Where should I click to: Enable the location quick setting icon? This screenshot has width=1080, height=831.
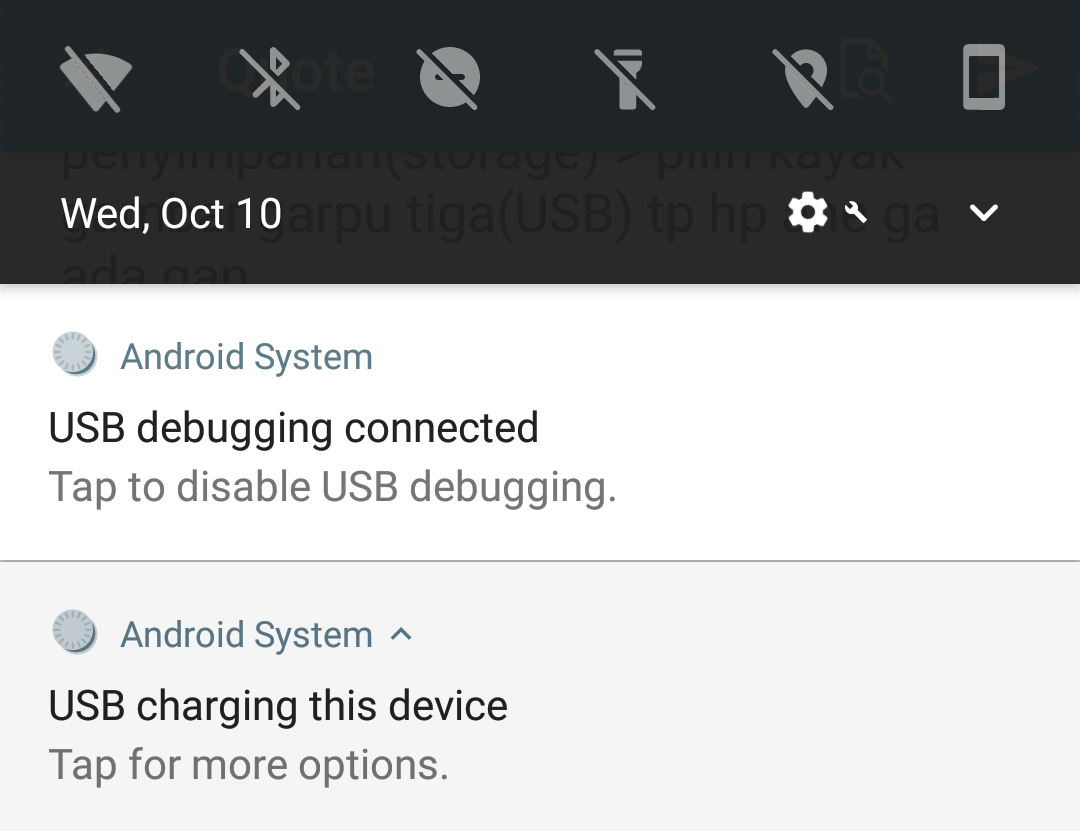803,79
